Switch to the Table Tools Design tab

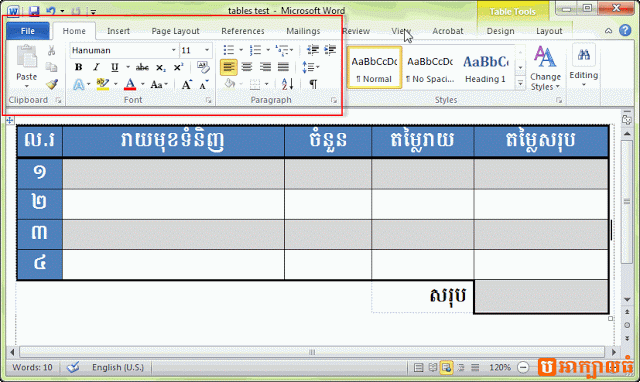point(500,31)
